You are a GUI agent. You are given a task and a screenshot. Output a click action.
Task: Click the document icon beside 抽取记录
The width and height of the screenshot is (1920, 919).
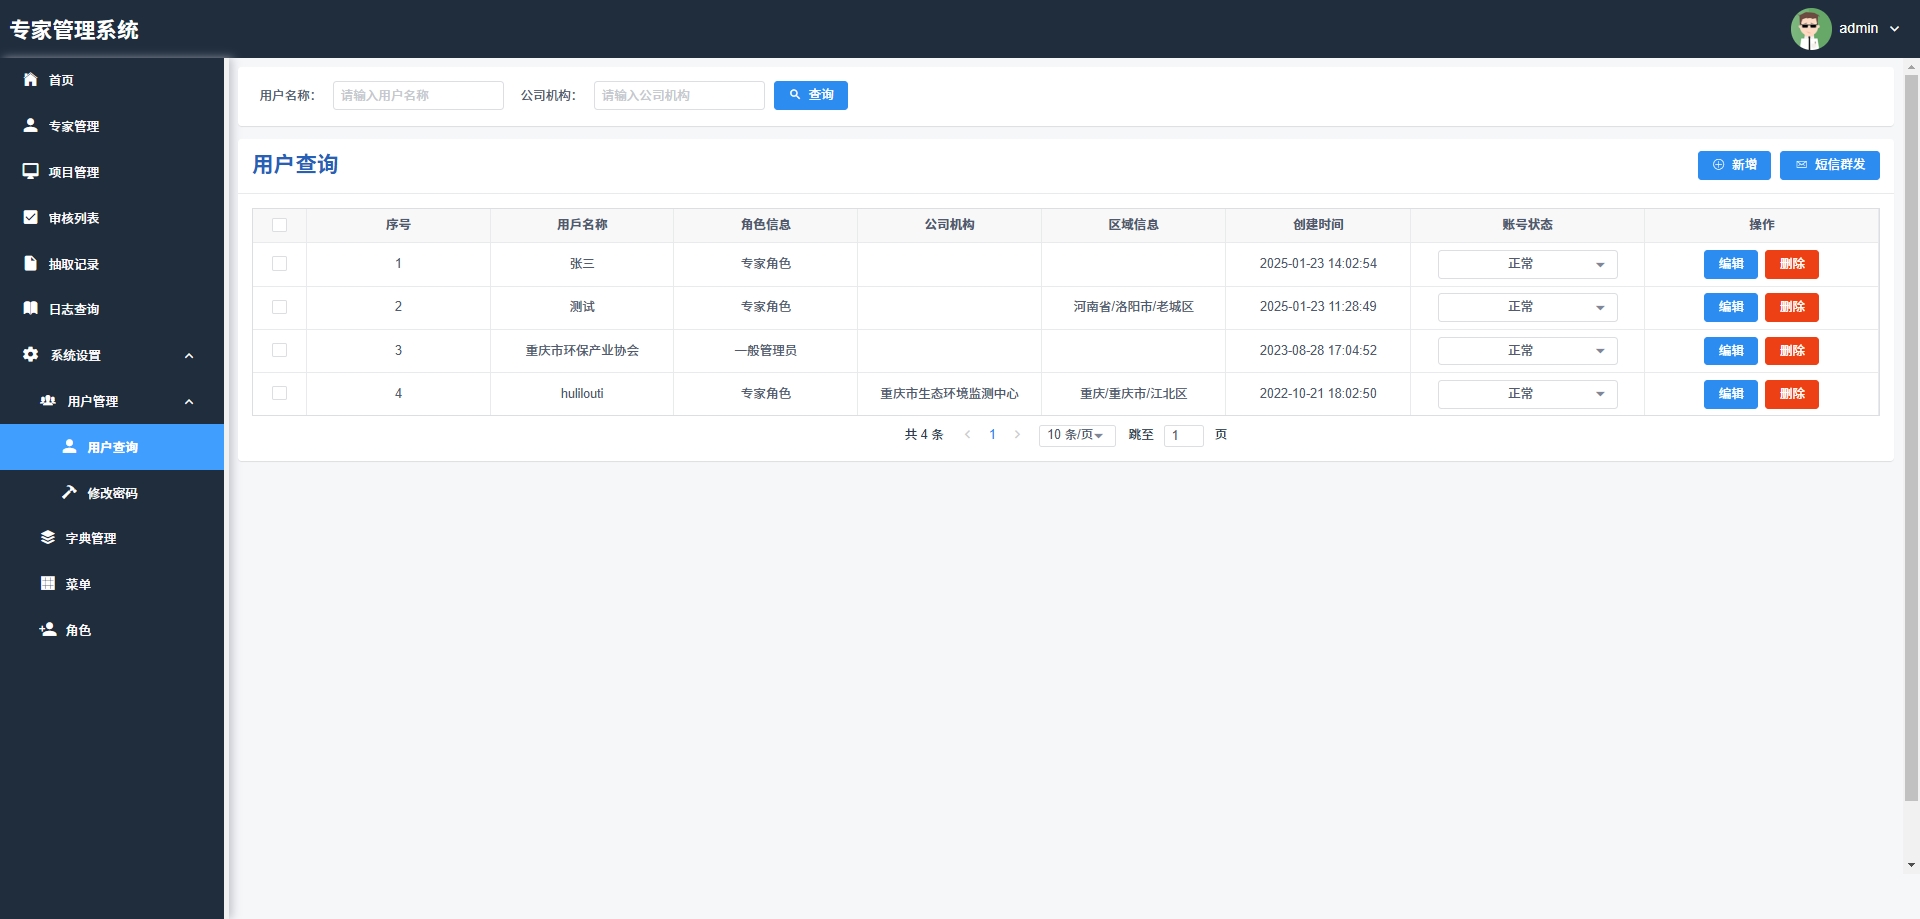point(30,263)
